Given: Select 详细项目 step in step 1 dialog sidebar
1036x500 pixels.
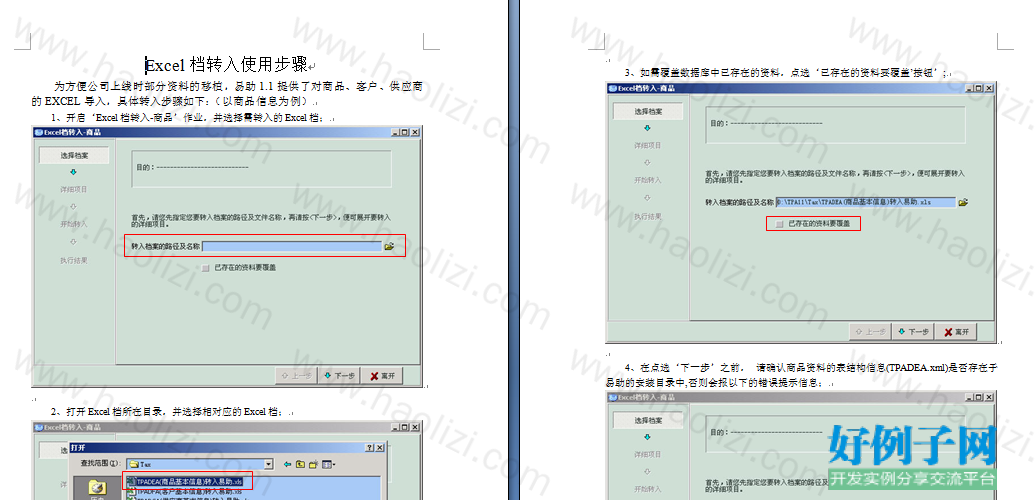Looking at the screenshot, I should (x=73, y=190).
